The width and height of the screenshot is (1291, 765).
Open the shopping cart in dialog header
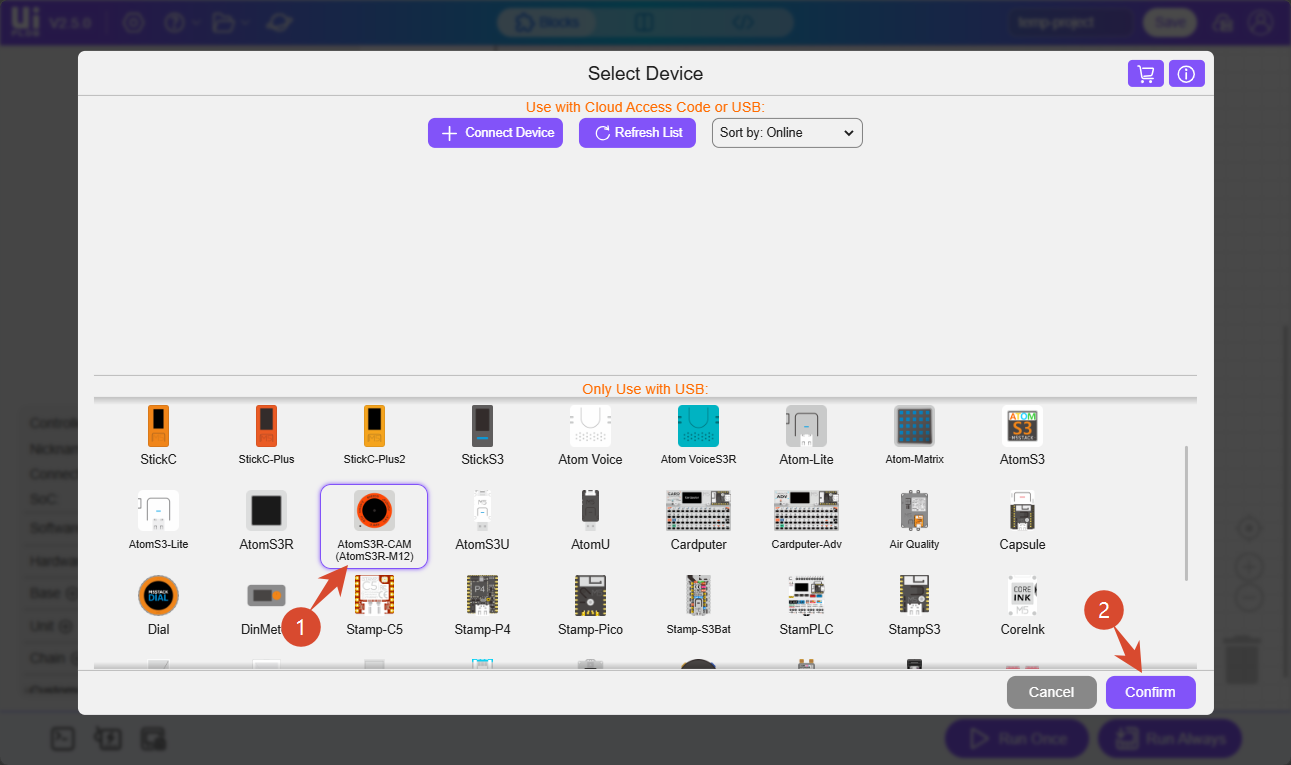(1146, 74)
